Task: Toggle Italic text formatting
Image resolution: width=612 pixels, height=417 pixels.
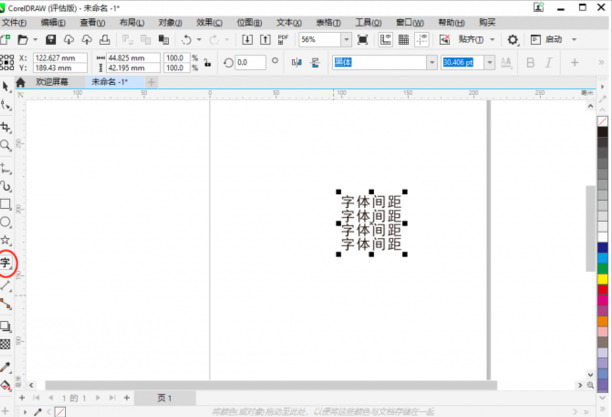Action: click(549, 62)
